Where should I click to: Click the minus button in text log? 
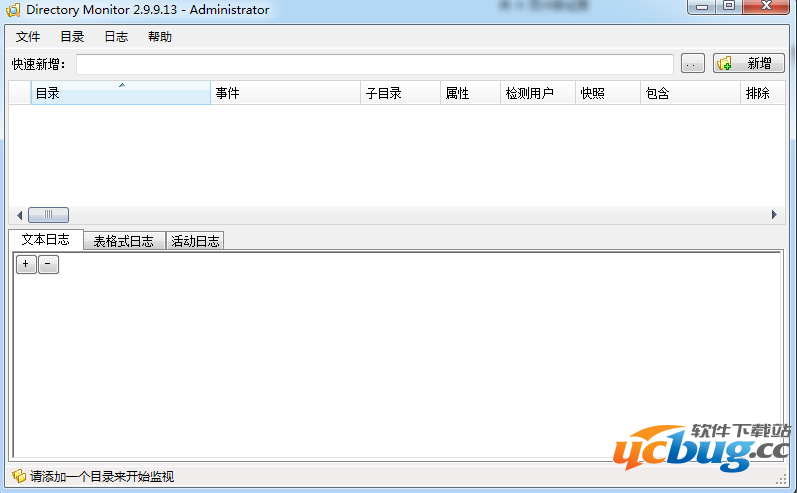pyautogui.click(x=48, y=264)
